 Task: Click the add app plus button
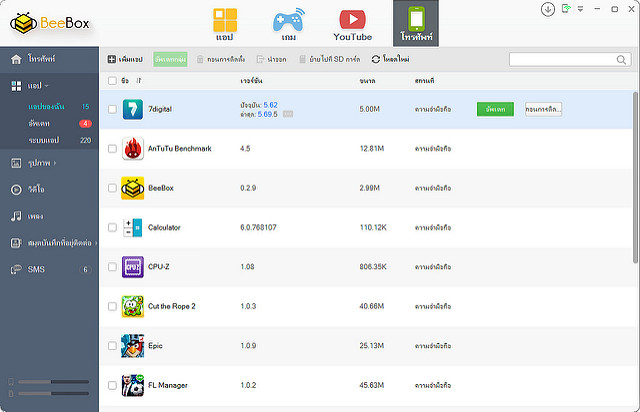click(125, 59)
